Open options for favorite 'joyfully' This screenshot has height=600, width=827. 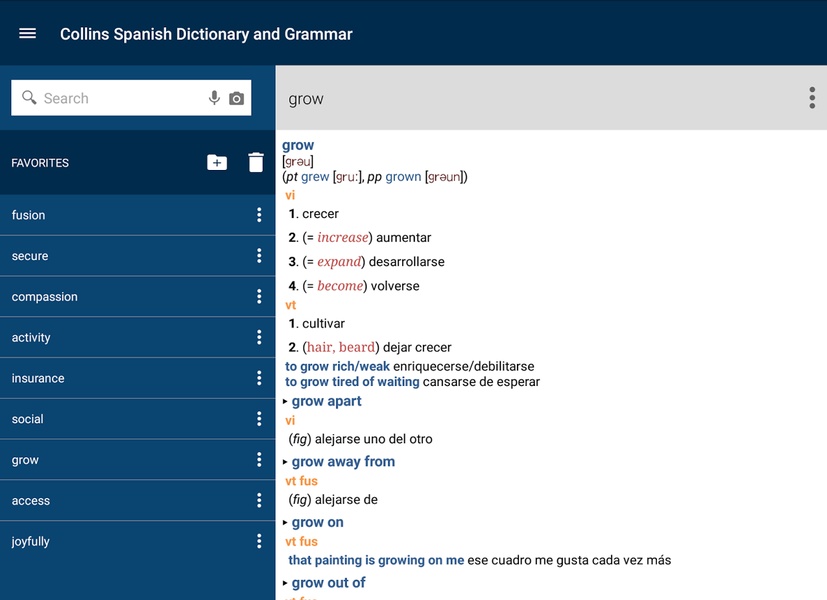pos(259,541)
